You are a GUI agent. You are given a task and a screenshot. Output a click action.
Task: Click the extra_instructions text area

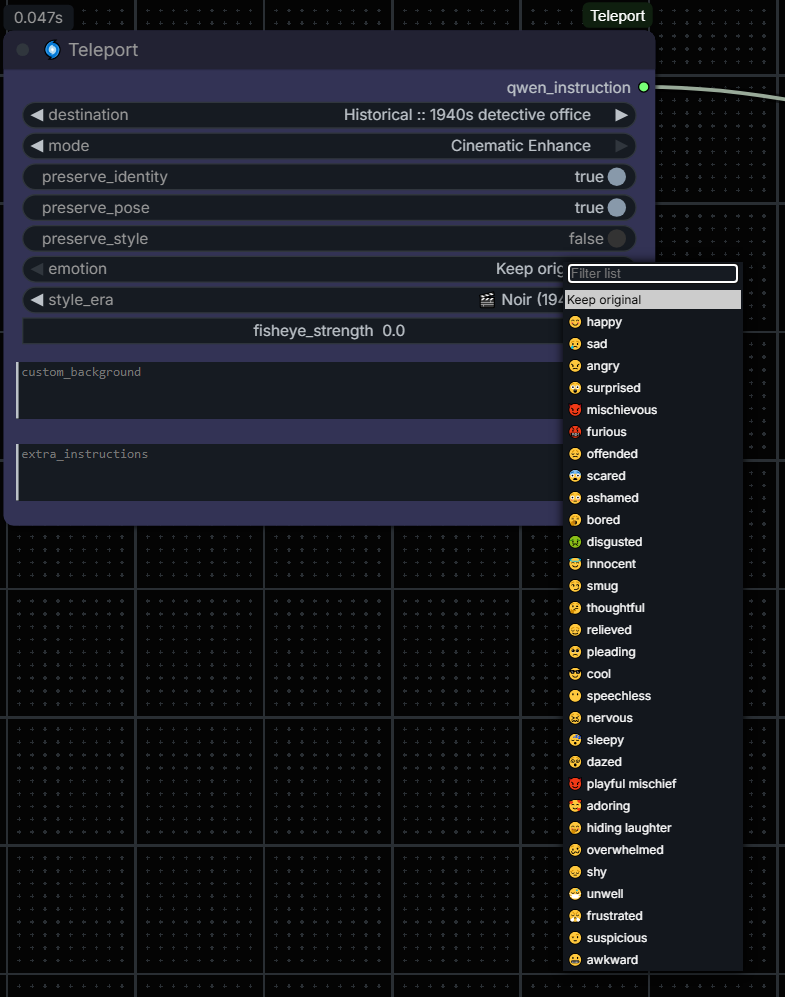[290, 472]
